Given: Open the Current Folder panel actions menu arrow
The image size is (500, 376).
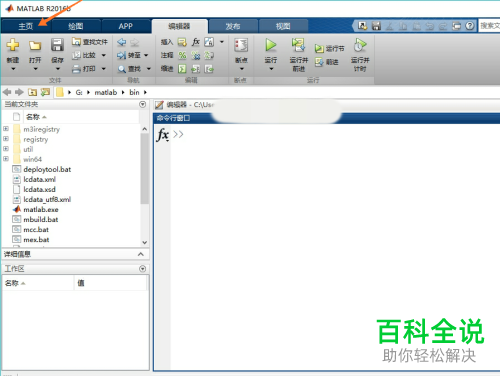Looking at the screenshot, I should tap(143, 104).
